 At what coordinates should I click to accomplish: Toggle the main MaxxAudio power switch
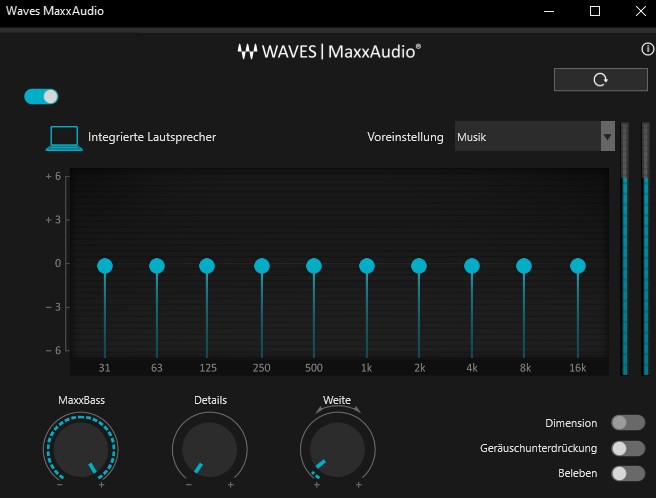41,96
